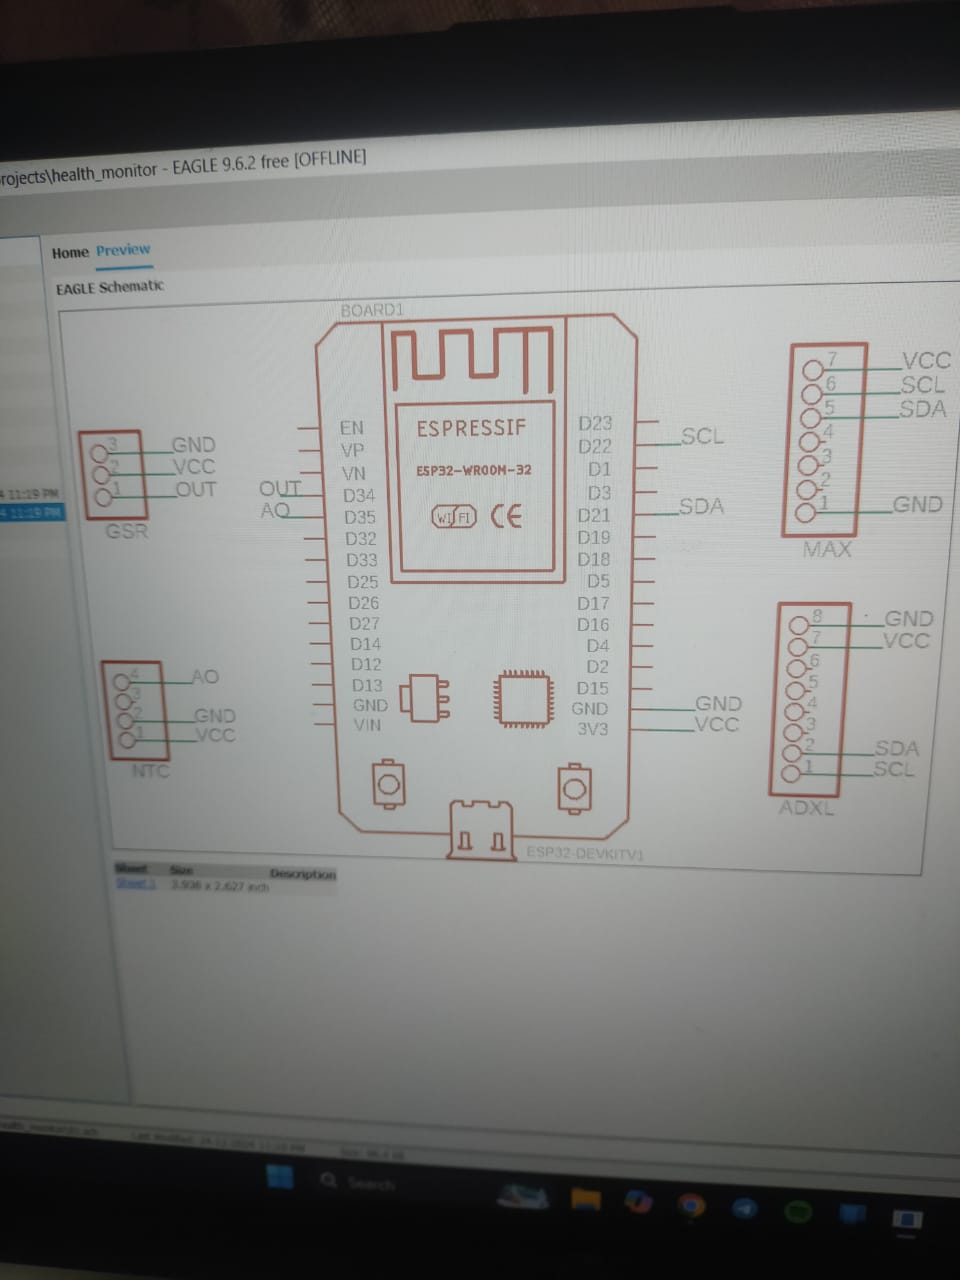Open the Windows Start menu
The width and height of the screenshot is (960, 1280).
pos(280,1176)
